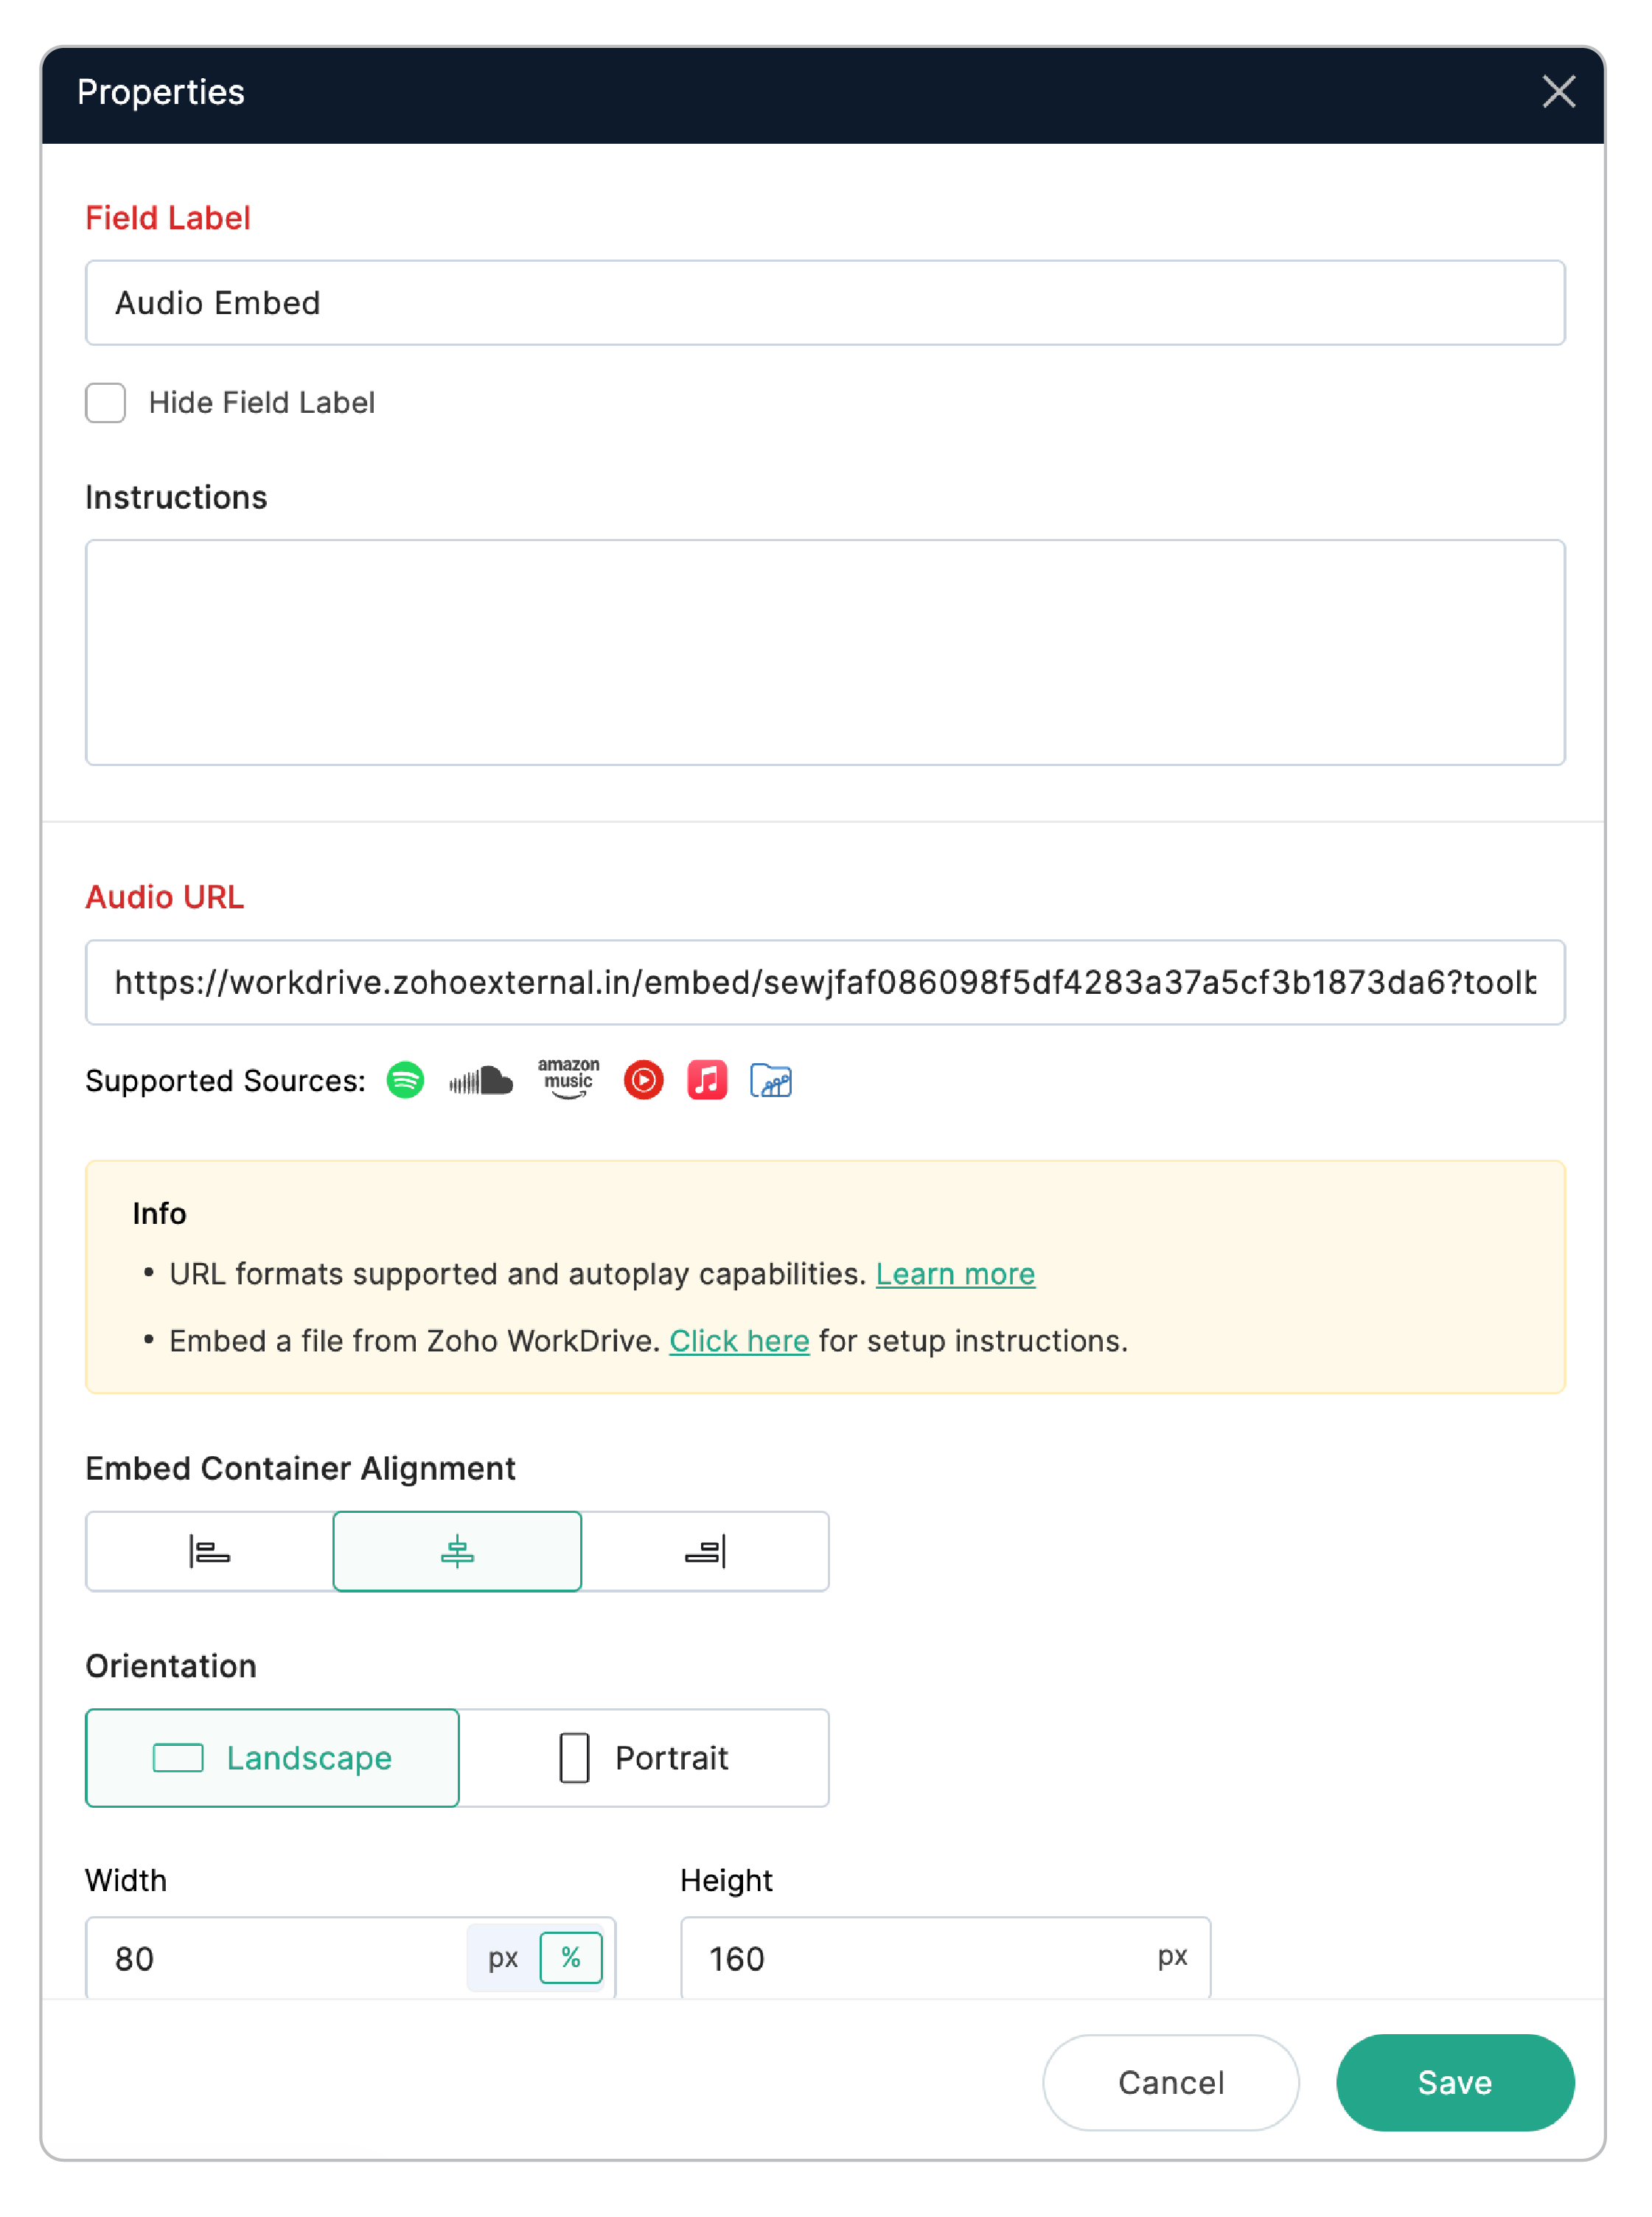The width and height of the screenshot is (1652, 2217).
Task: Align embed container to the right
Action: pos(705,1551)
